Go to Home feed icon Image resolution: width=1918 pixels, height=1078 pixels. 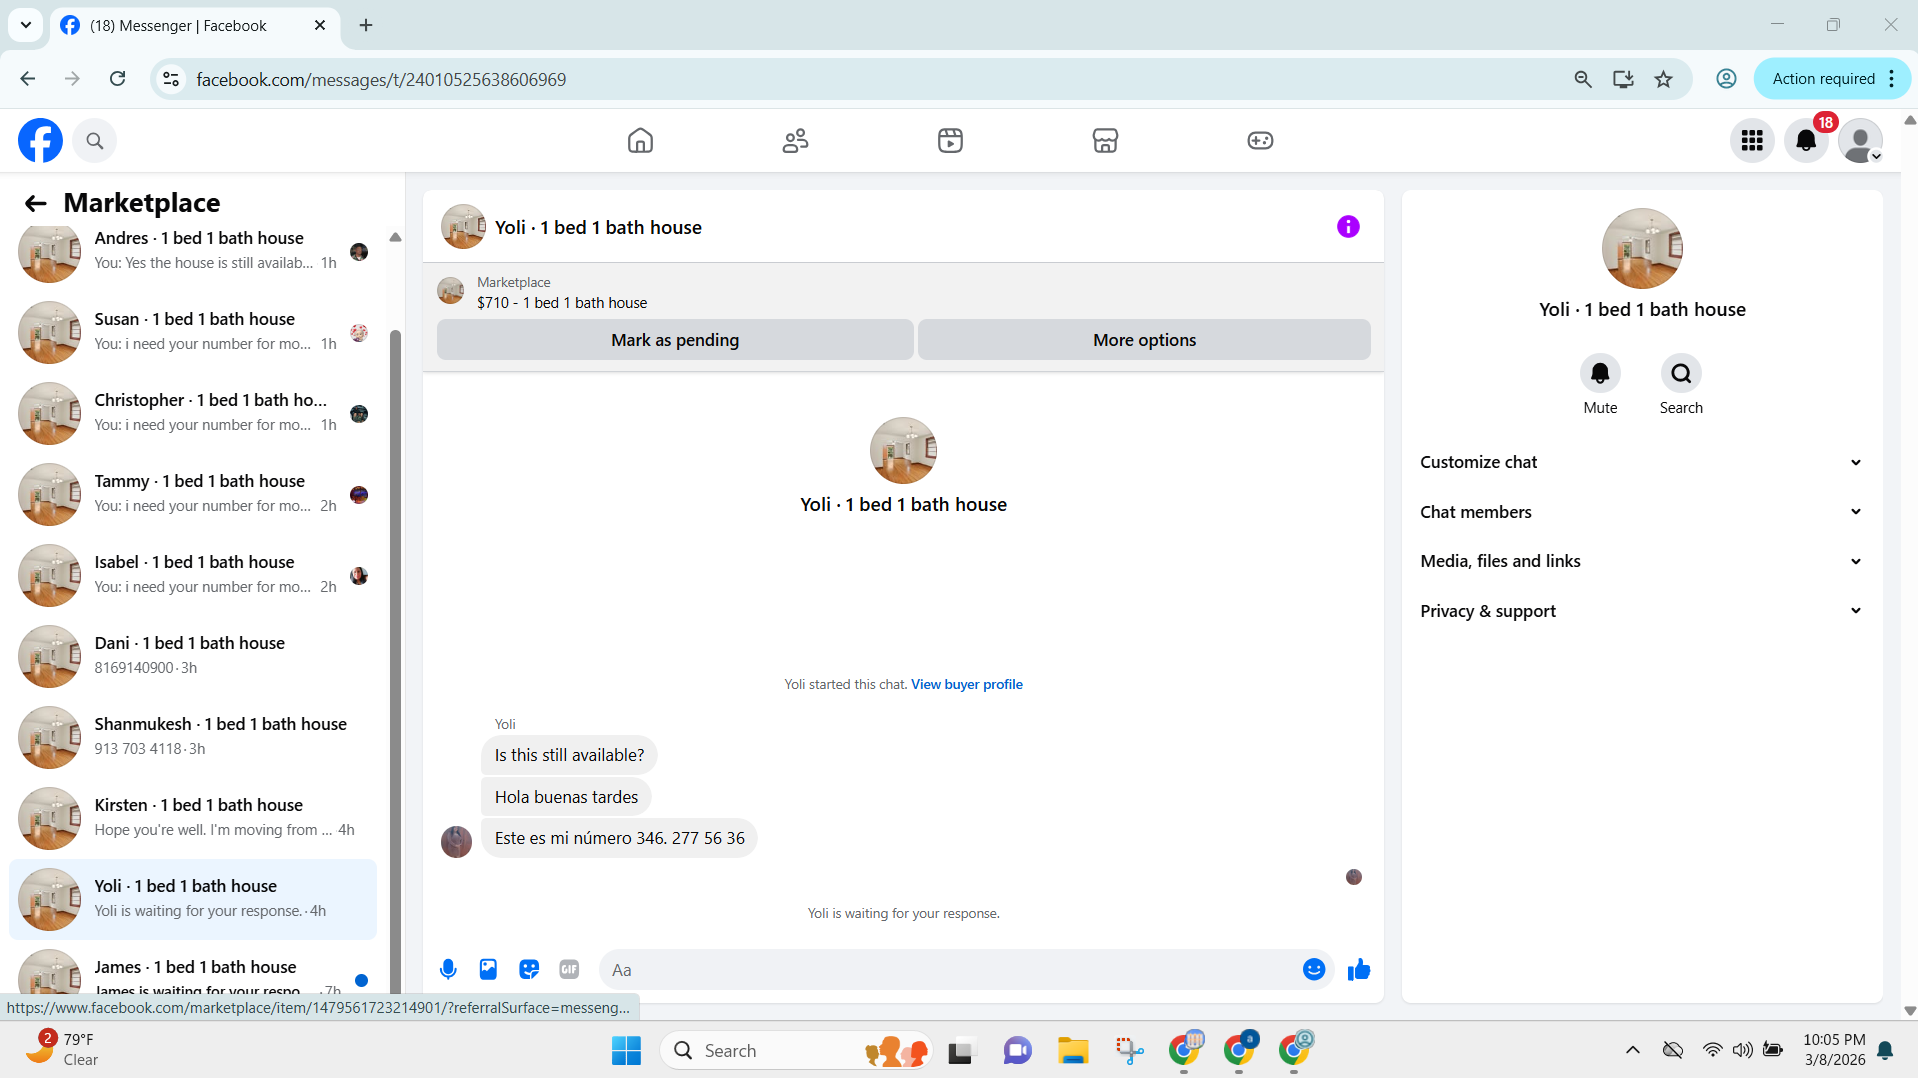coord(640,141)
